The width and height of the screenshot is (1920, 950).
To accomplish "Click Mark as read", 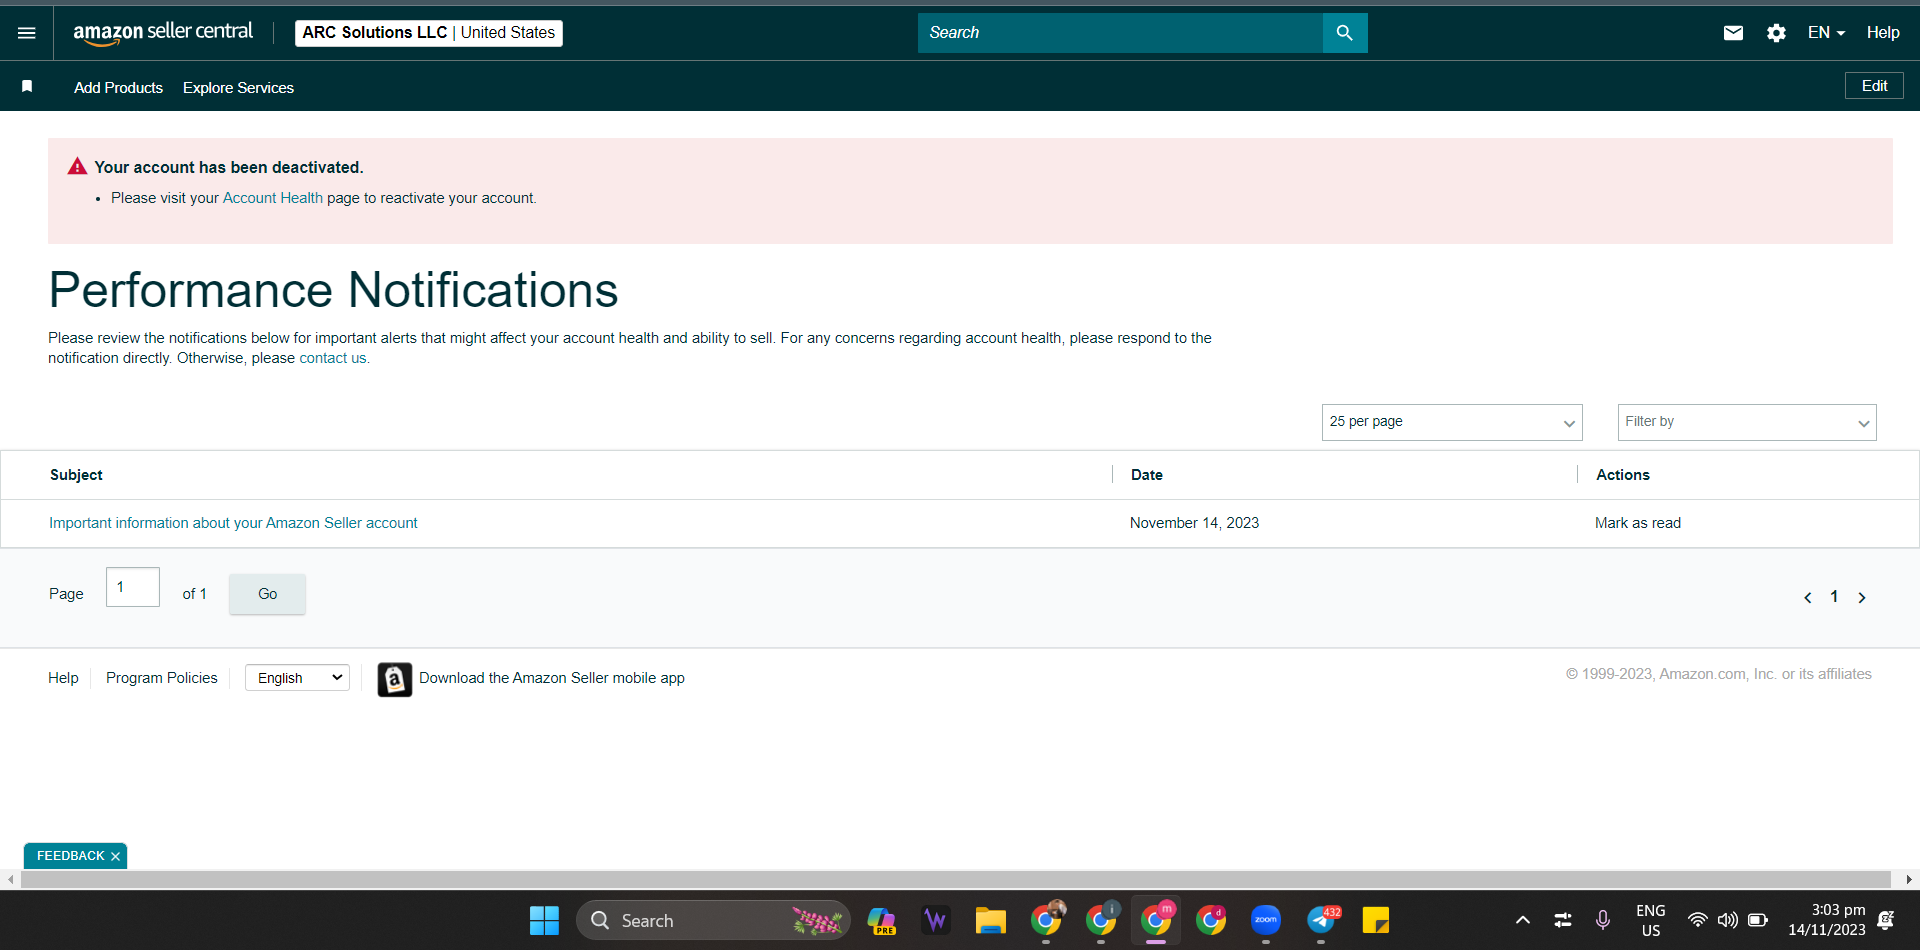I will tap(1638, 523).
